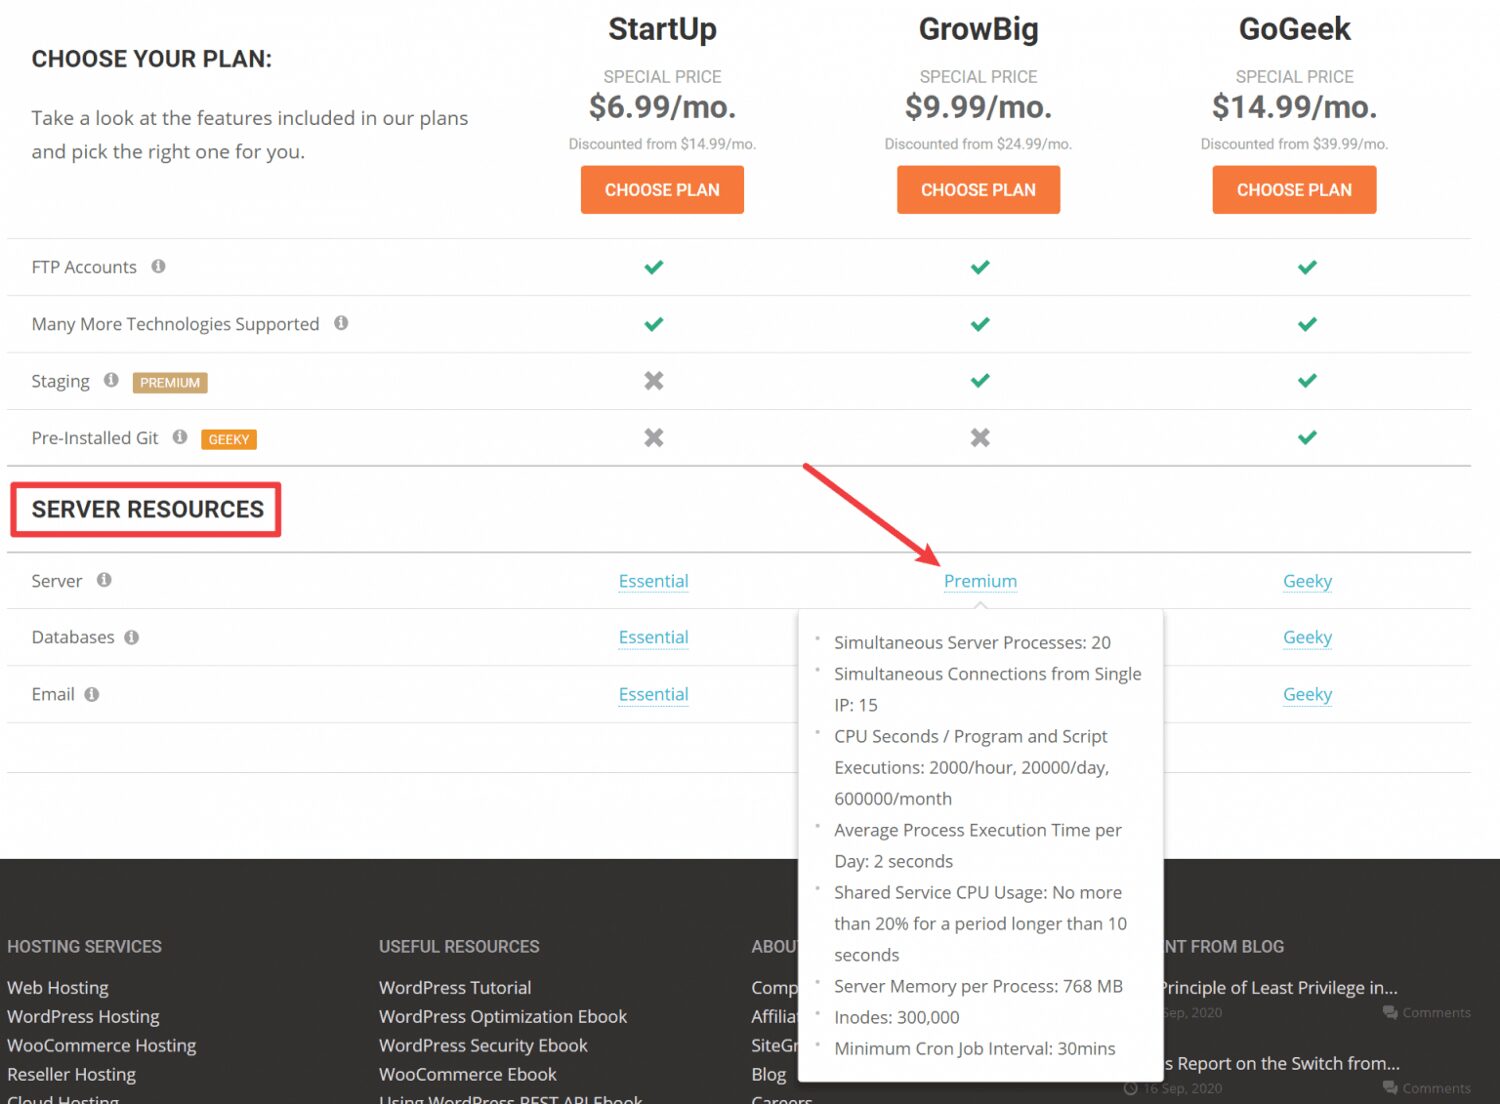The image size is (1500, 1104).
Task: Click the GrowBig checkmark in Staging row
Action: click(x=980, y=381)
